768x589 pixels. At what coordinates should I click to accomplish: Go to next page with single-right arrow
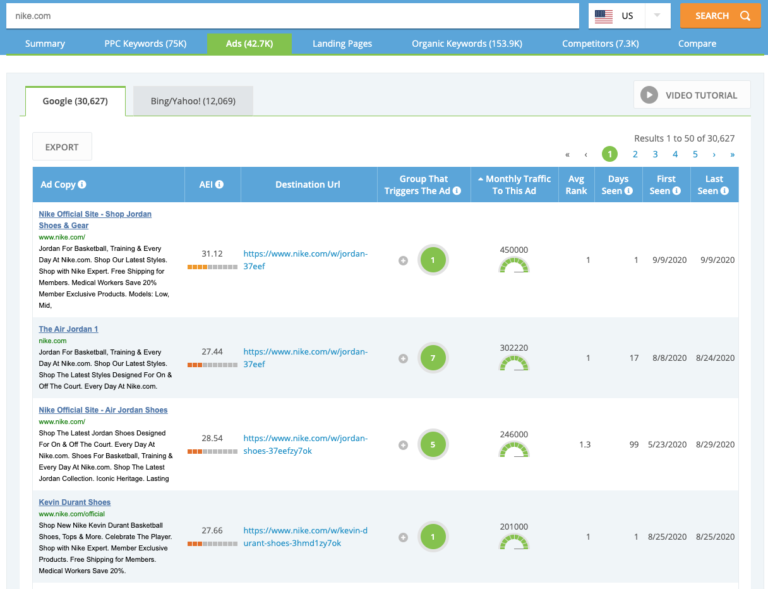714,155
